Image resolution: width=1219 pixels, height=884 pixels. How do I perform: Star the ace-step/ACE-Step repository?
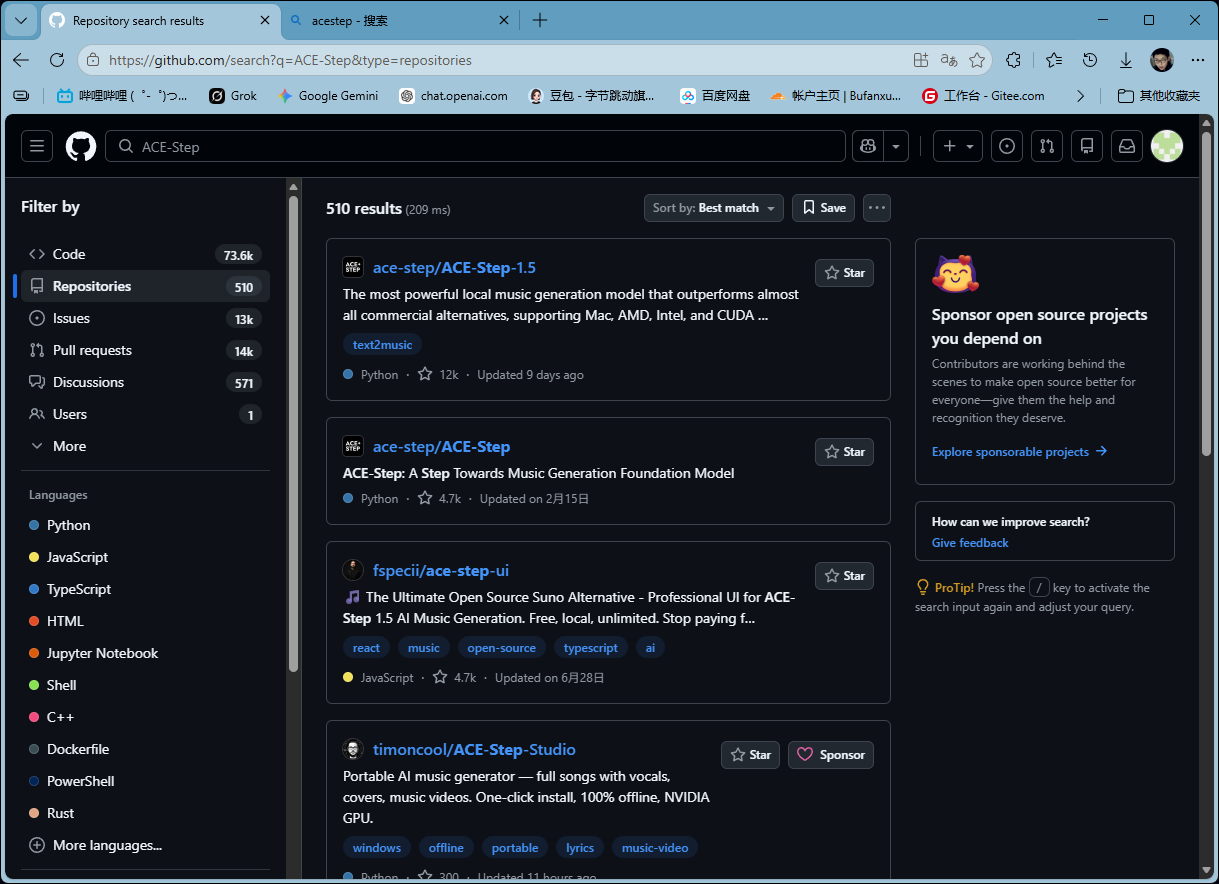click(x=844, y=452)
